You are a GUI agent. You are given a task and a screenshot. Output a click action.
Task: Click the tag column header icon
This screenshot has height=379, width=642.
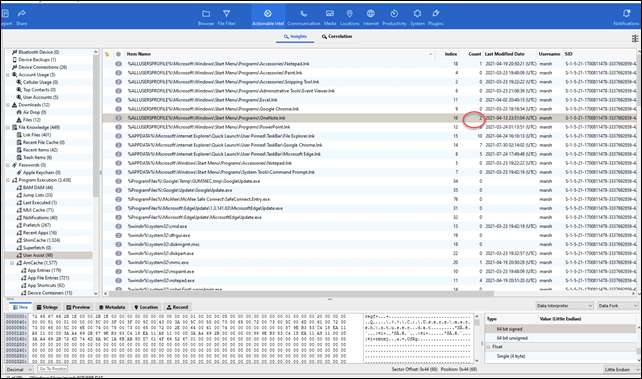pyautogui.click(x=107, y=54)
